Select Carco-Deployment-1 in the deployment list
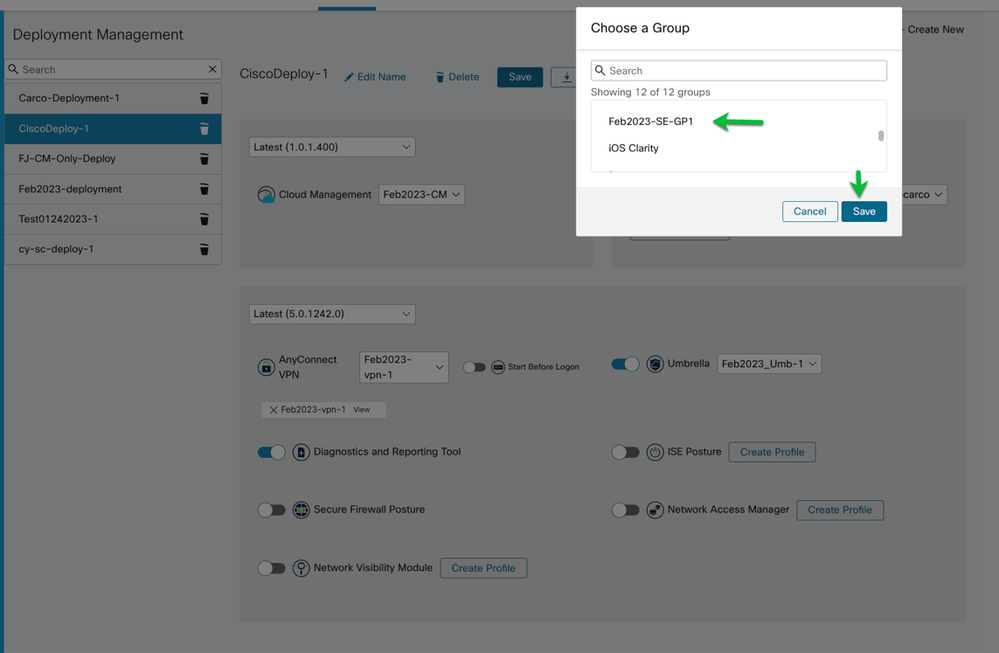 point(113,98)
